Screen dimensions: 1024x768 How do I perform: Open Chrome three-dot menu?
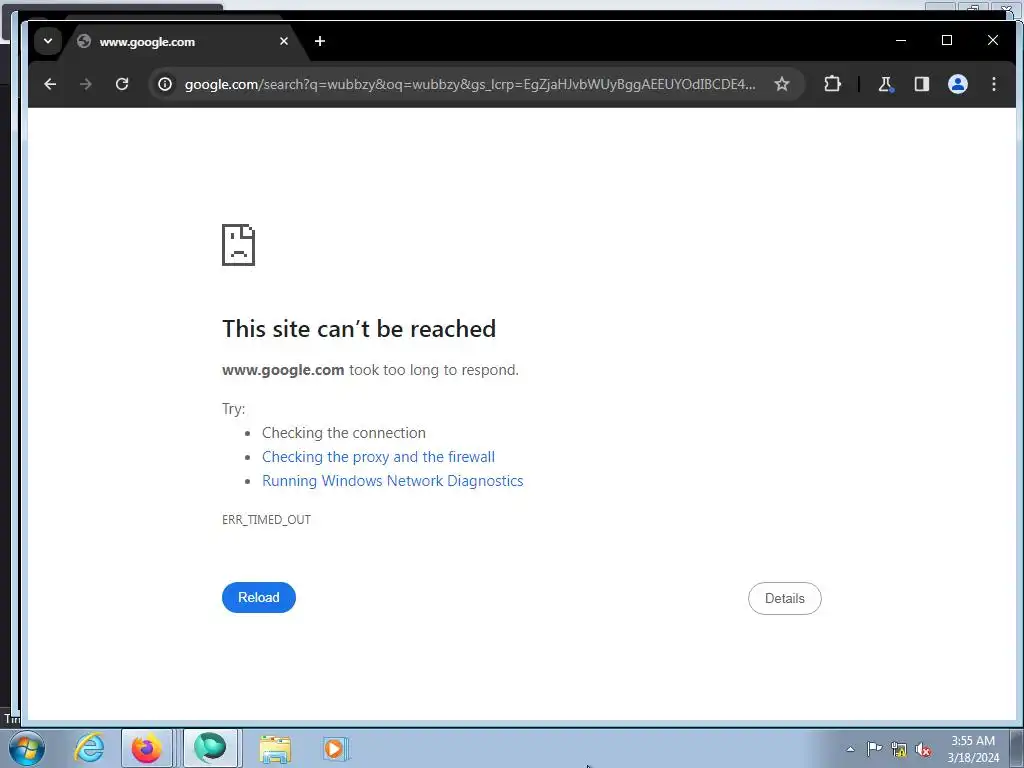coord(993,84)
